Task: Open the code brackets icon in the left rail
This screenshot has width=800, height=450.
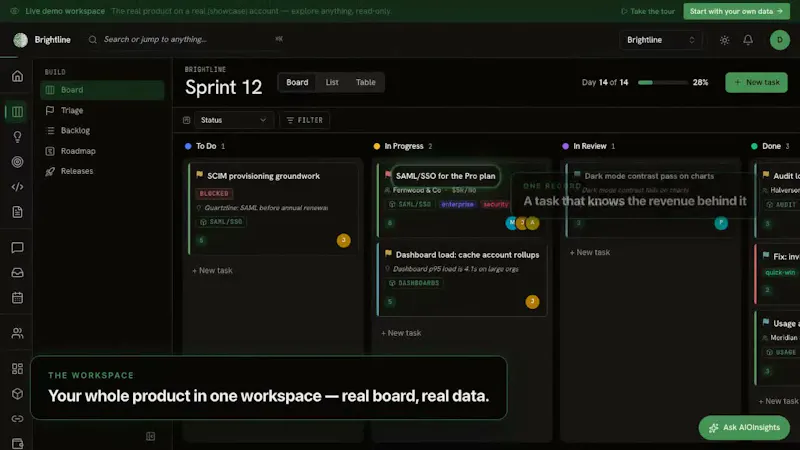Action: click(x=17, y=187)
